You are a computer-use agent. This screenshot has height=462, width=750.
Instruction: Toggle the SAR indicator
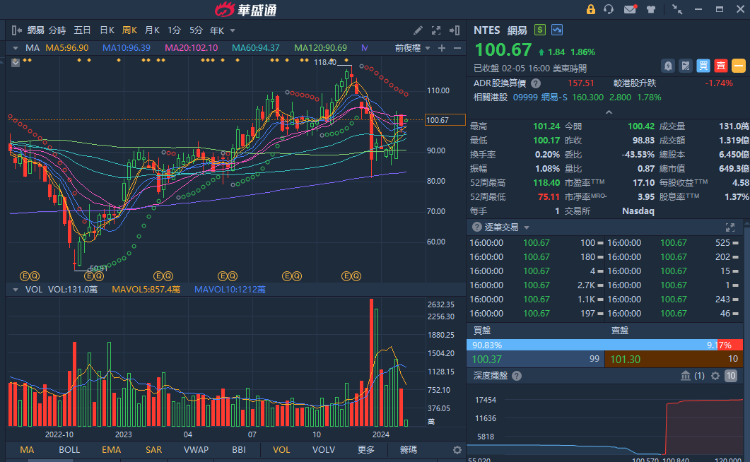(x=154, y=451)
